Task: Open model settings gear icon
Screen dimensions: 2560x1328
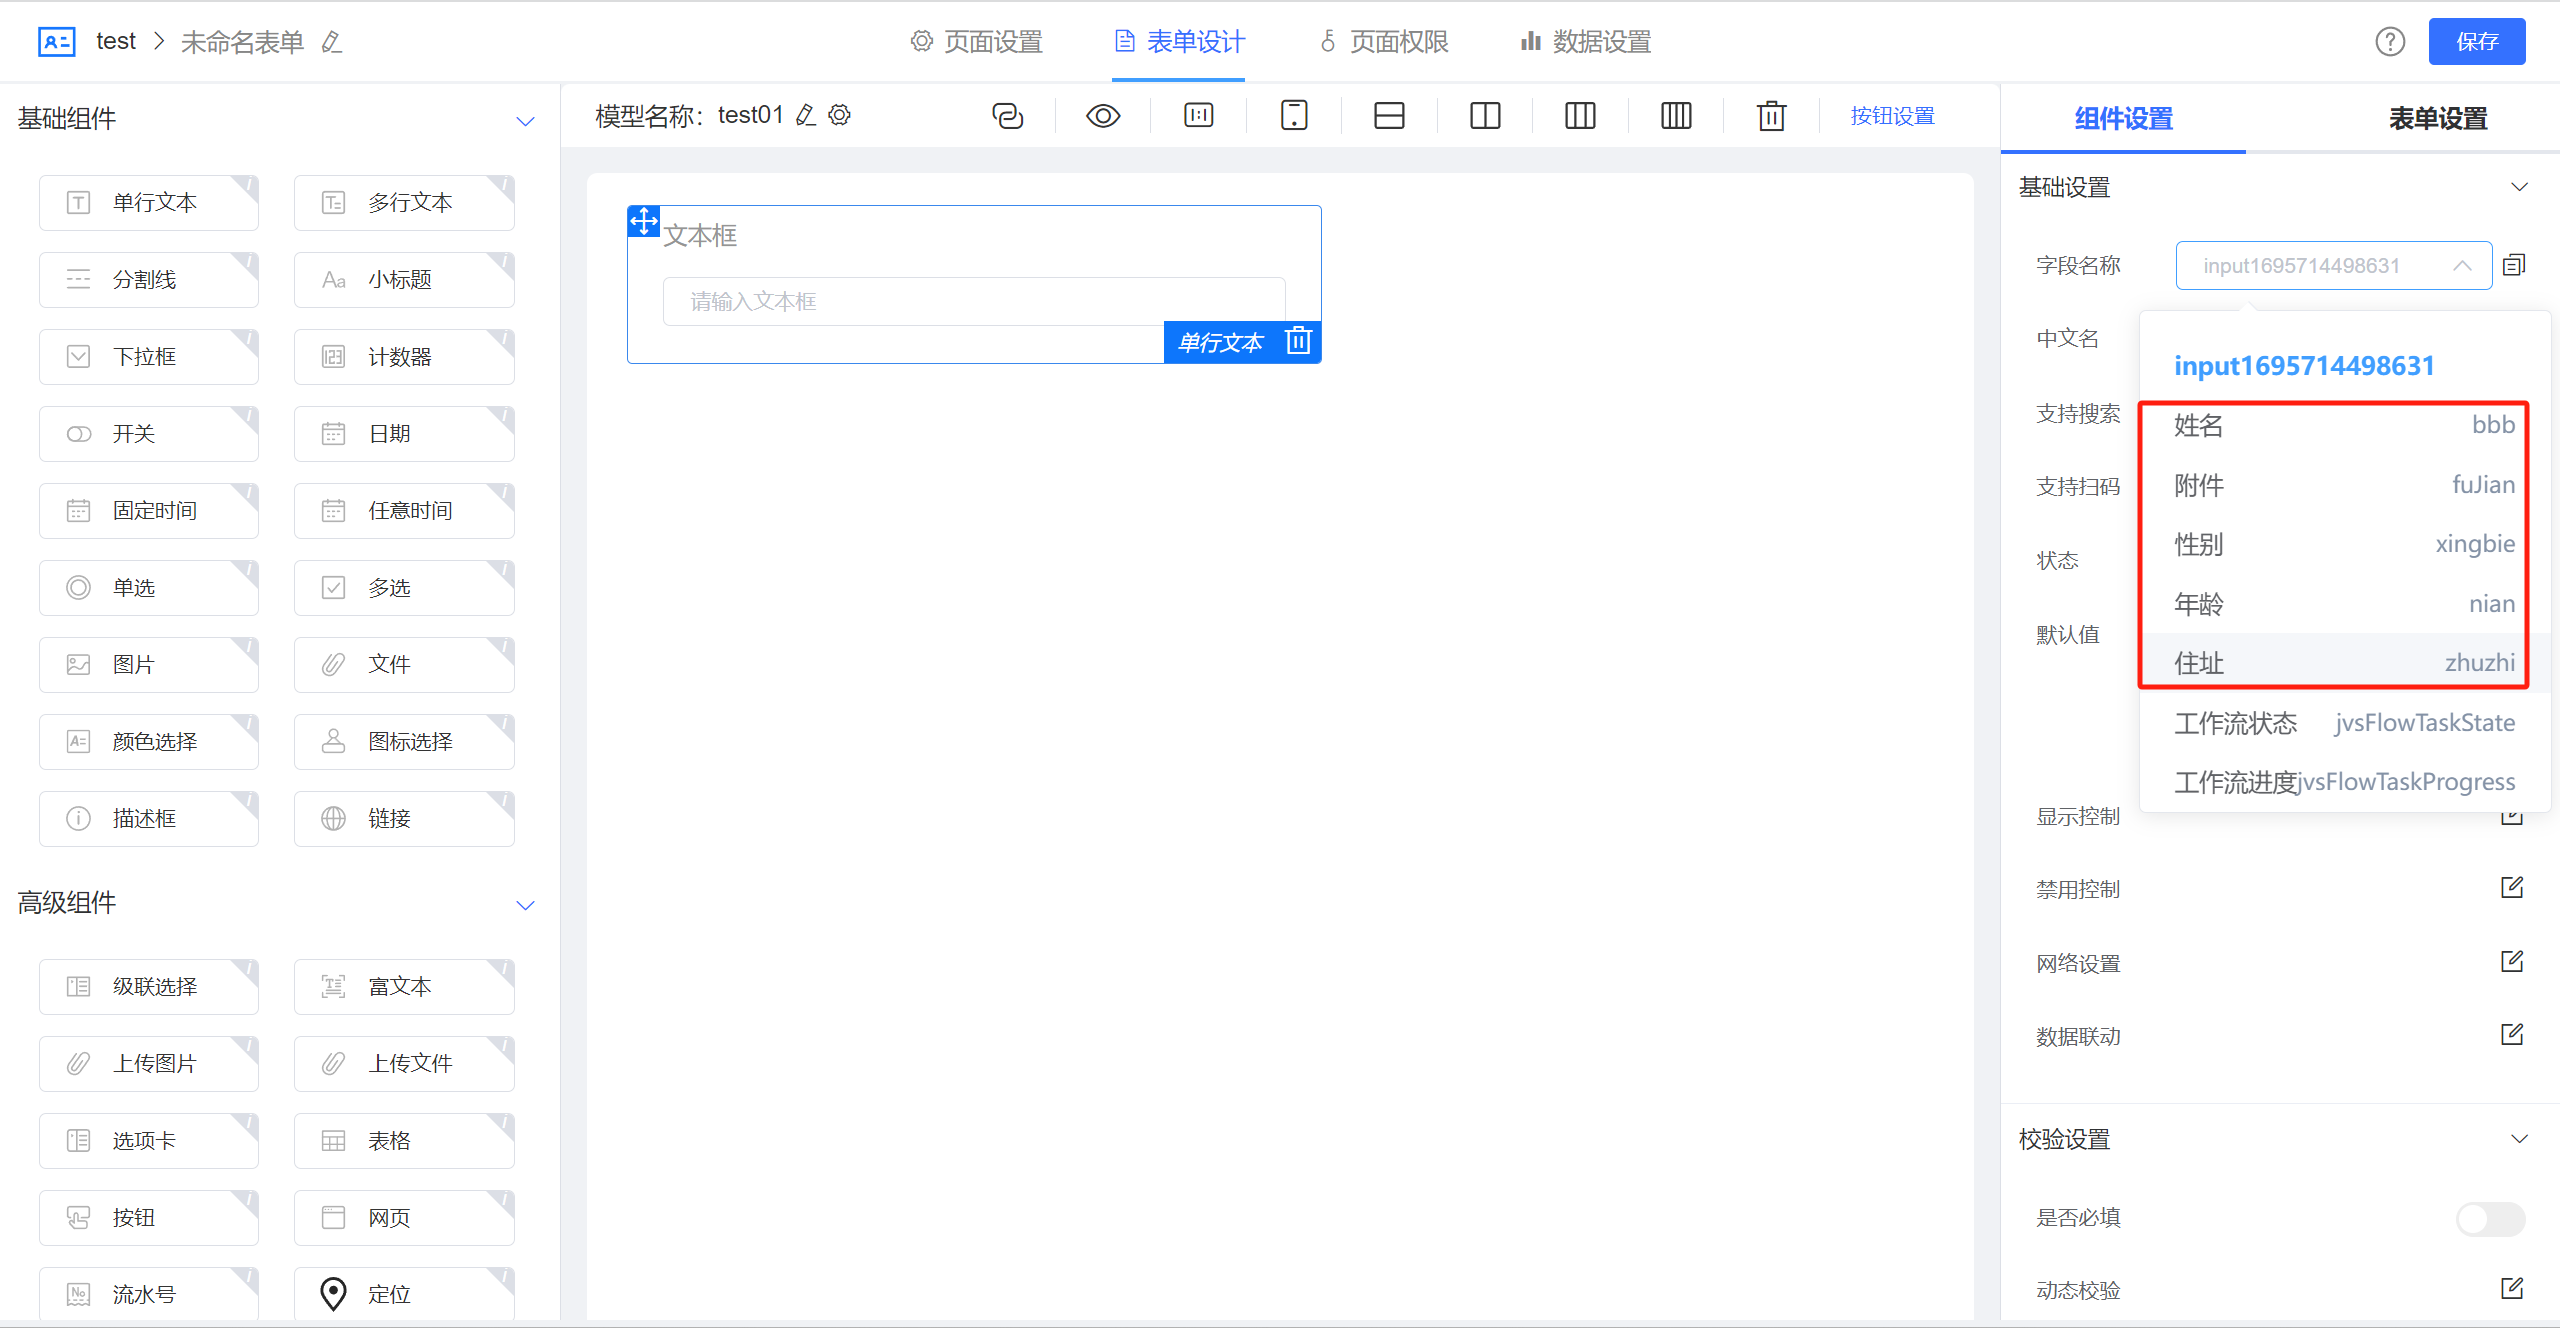Action: coord(840,115)
